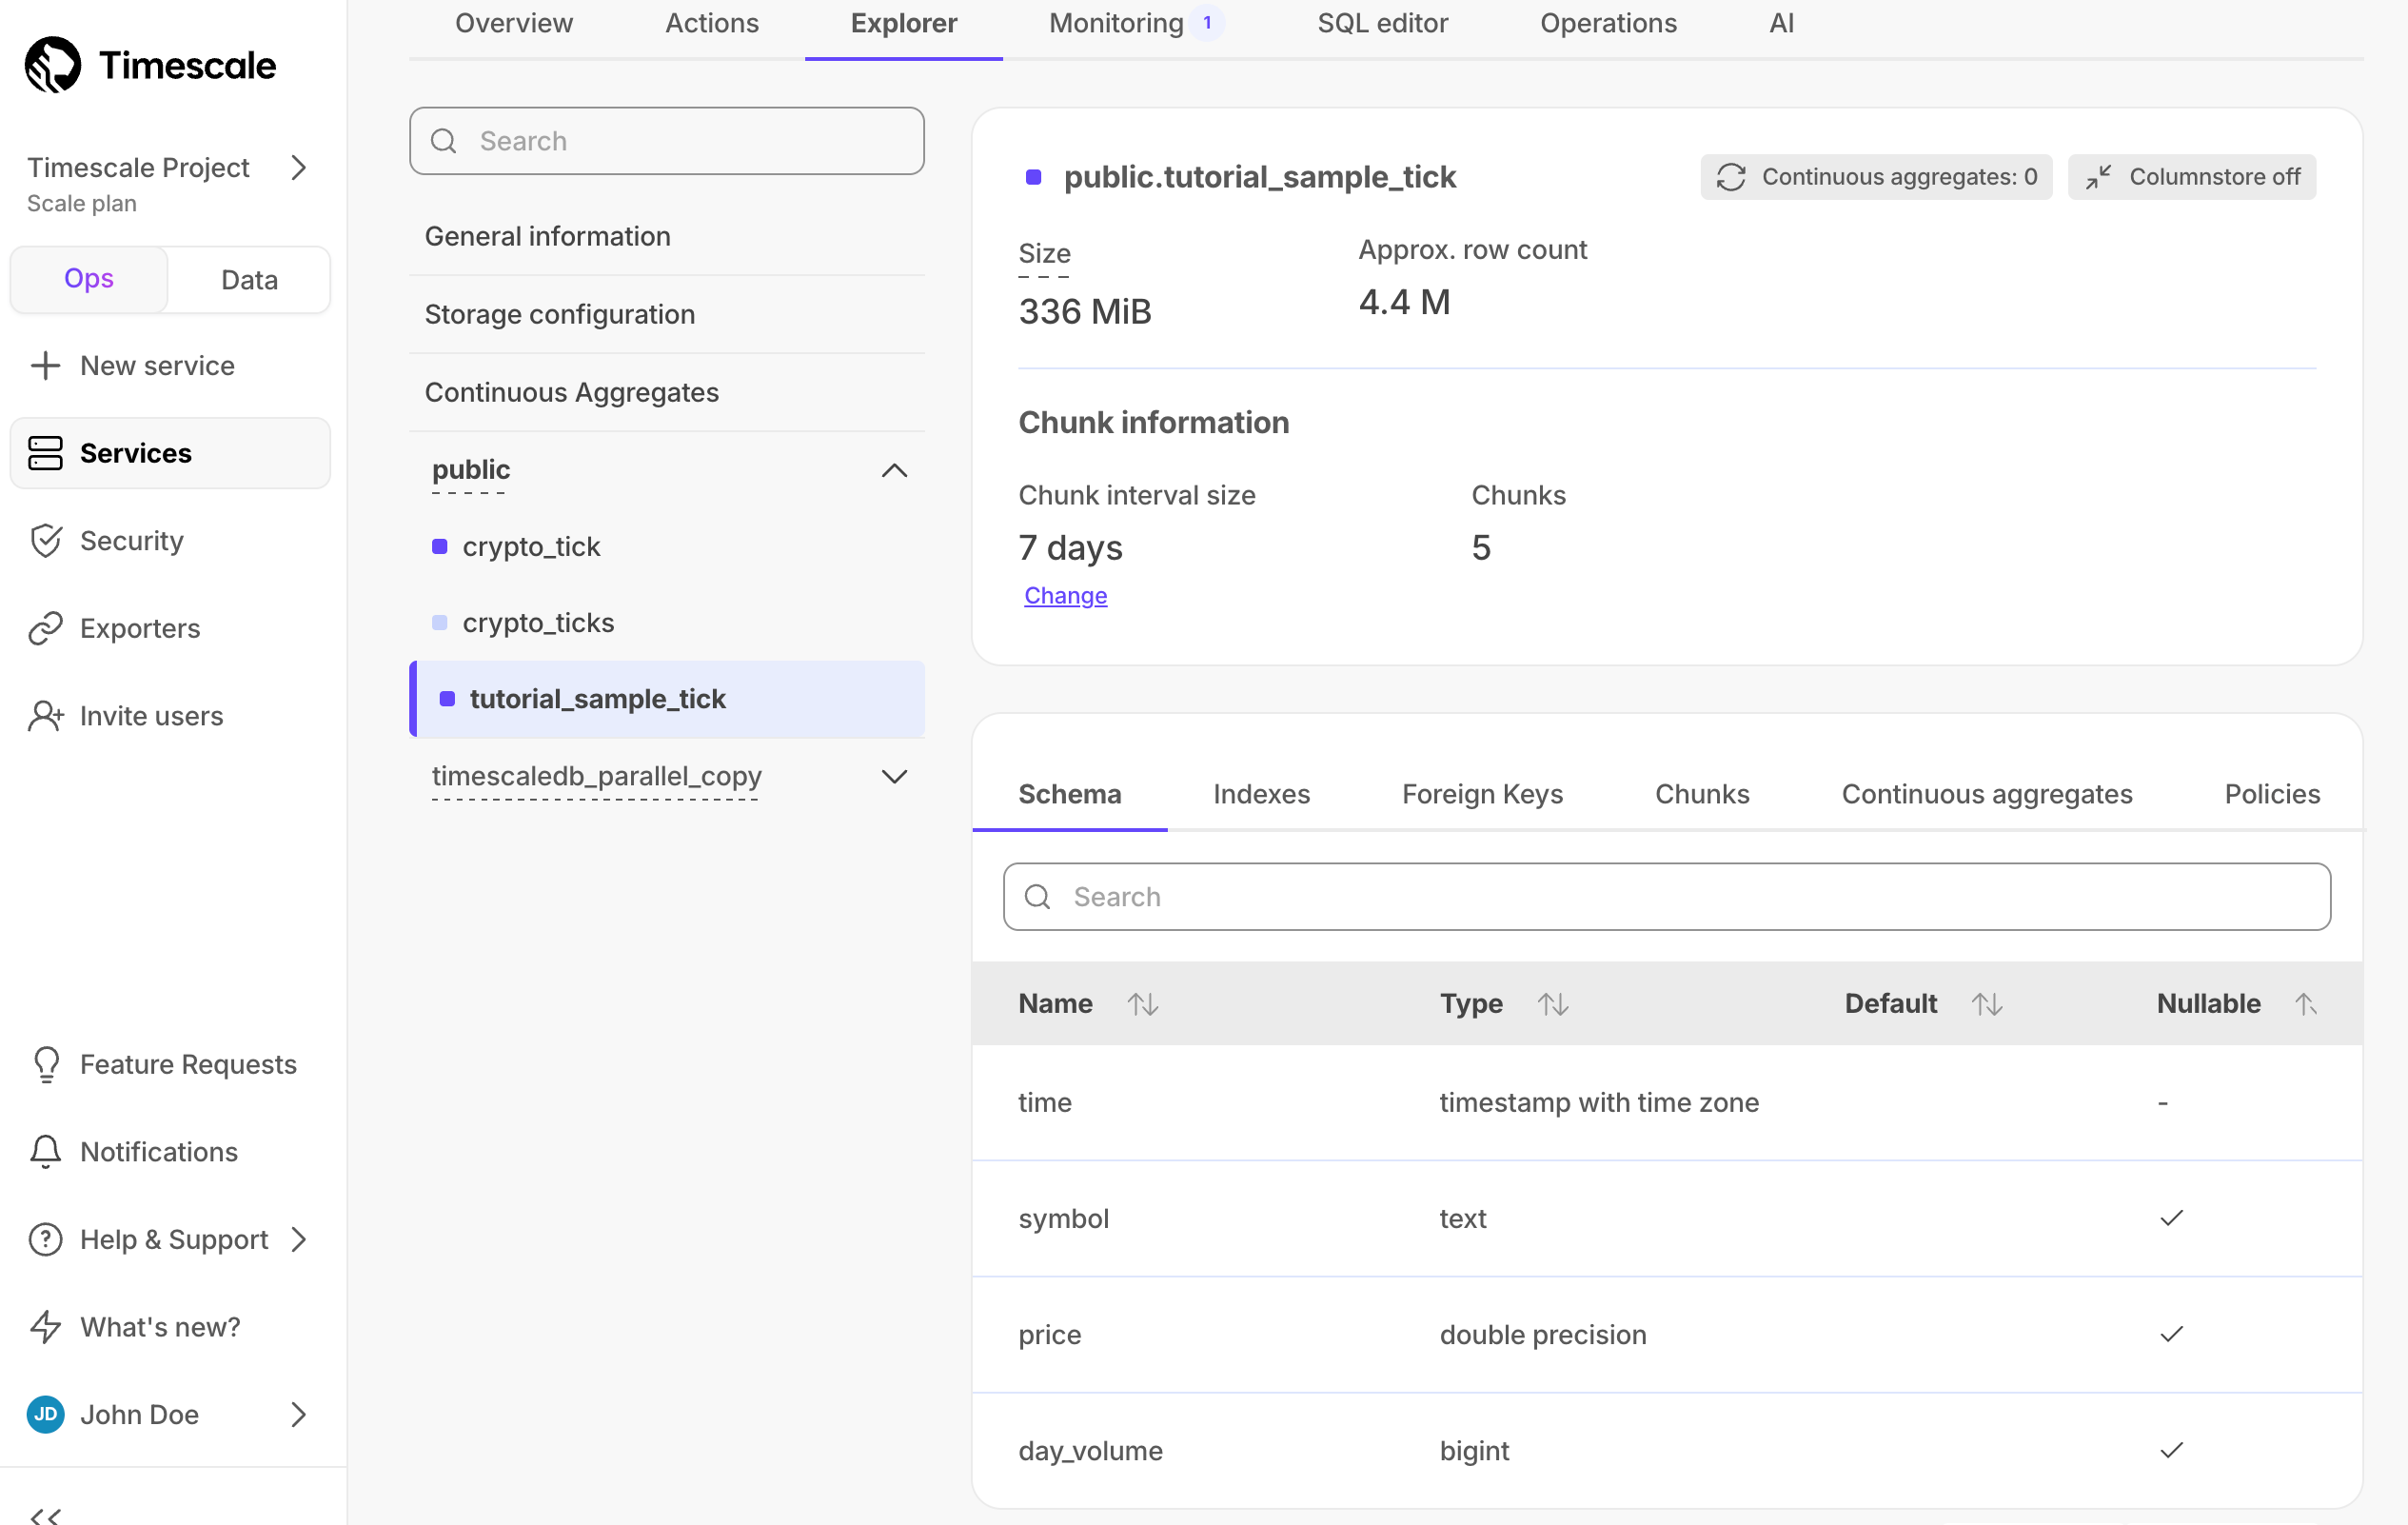This screenshot has width=2408, height=1525.
Task: Click the Size label with dashed underline
Action: 1044,255
